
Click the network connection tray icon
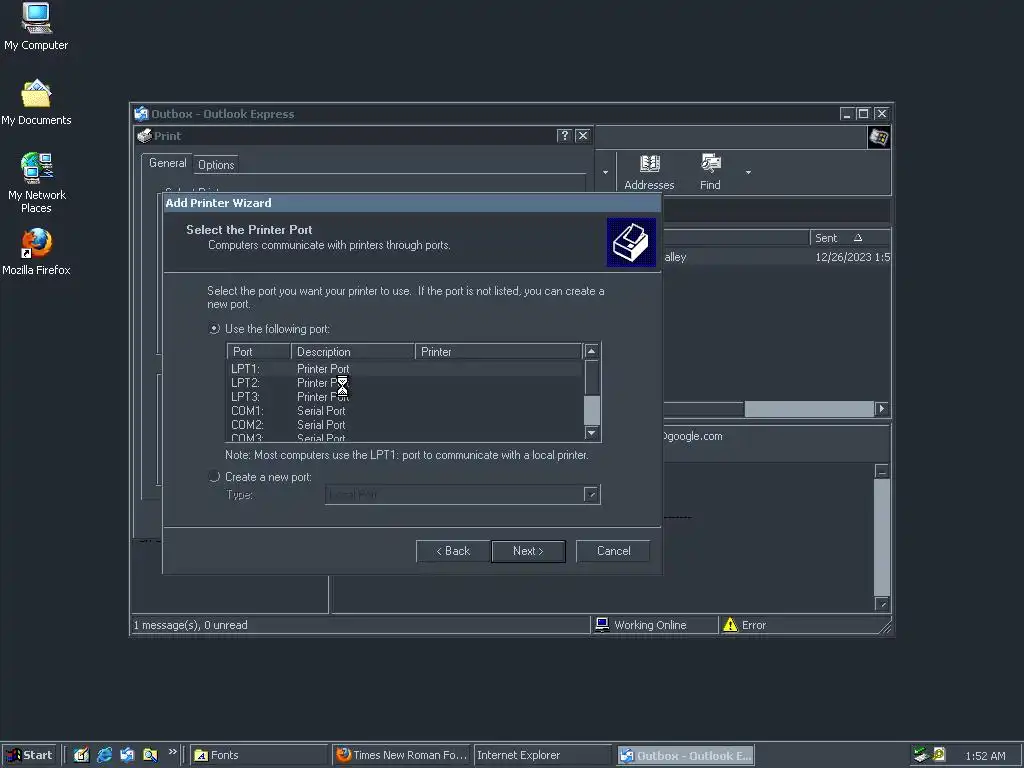920,756
